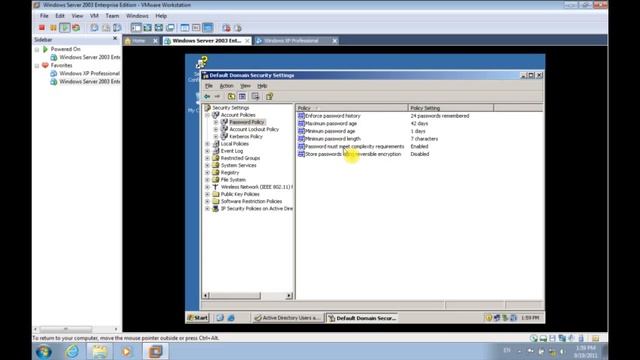Click VMware Workstation icon on host taskbar
Image resolution: width=640 pixels, height=360 pixels.
[x=155, y=351]
